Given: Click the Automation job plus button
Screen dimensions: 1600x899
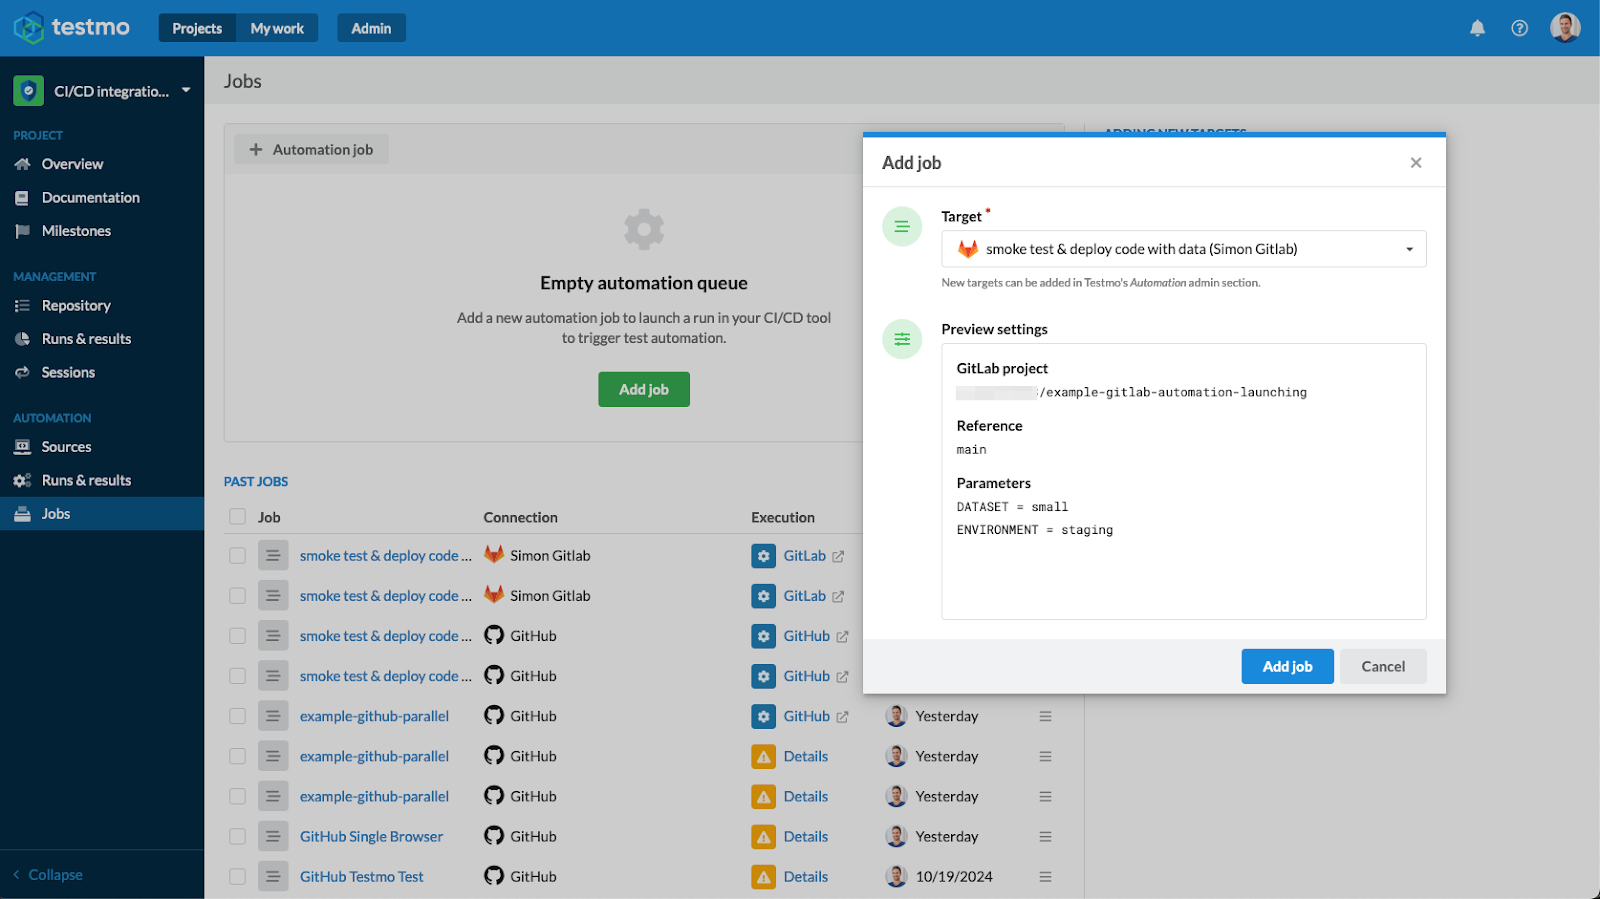Looking at the screenshot, I should click(x=311, y=149).
